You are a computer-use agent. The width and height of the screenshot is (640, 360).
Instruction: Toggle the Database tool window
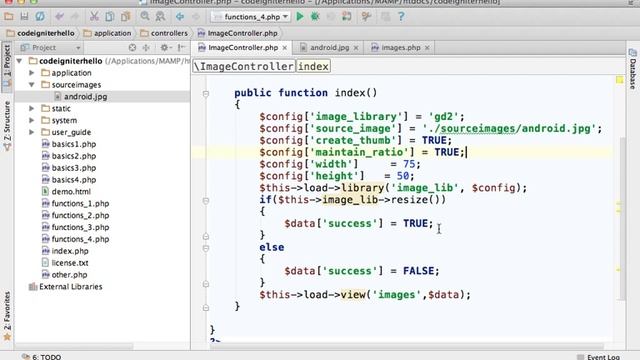pos(633,69)
